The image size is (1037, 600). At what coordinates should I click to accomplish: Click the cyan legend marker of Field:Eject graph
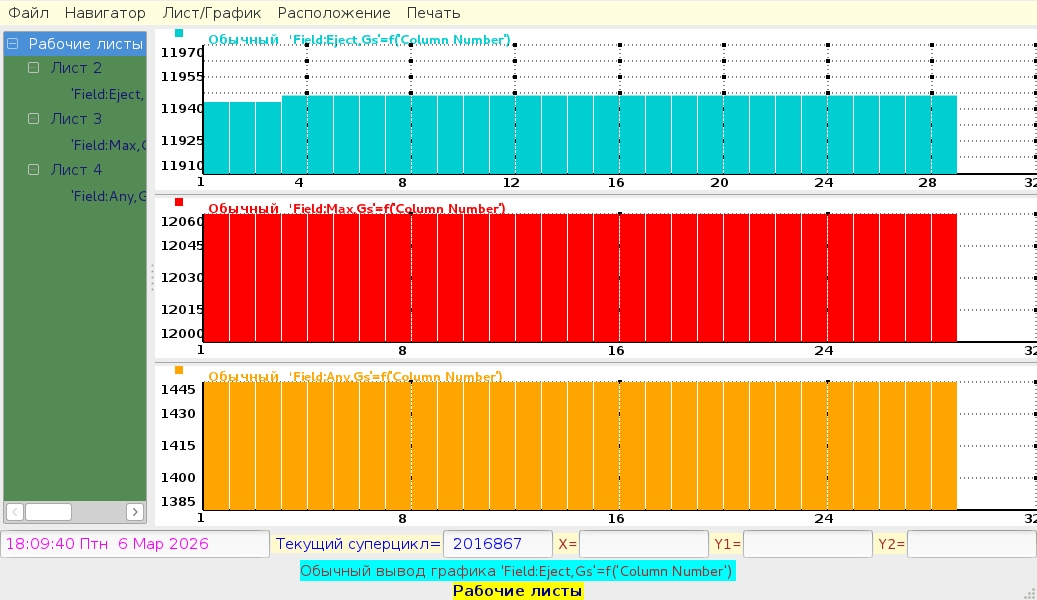pos(179,33)
